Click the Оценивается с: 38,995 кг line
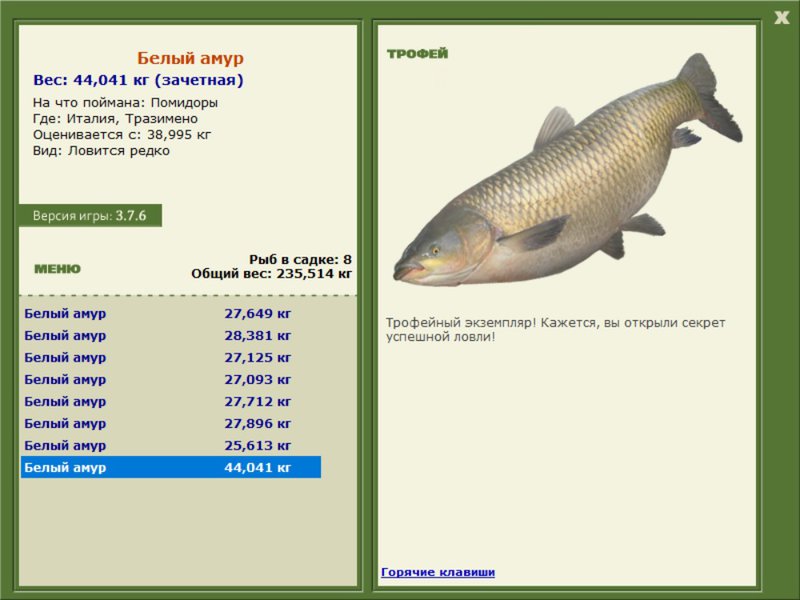800x600 pixels. (x=122, y=135)
